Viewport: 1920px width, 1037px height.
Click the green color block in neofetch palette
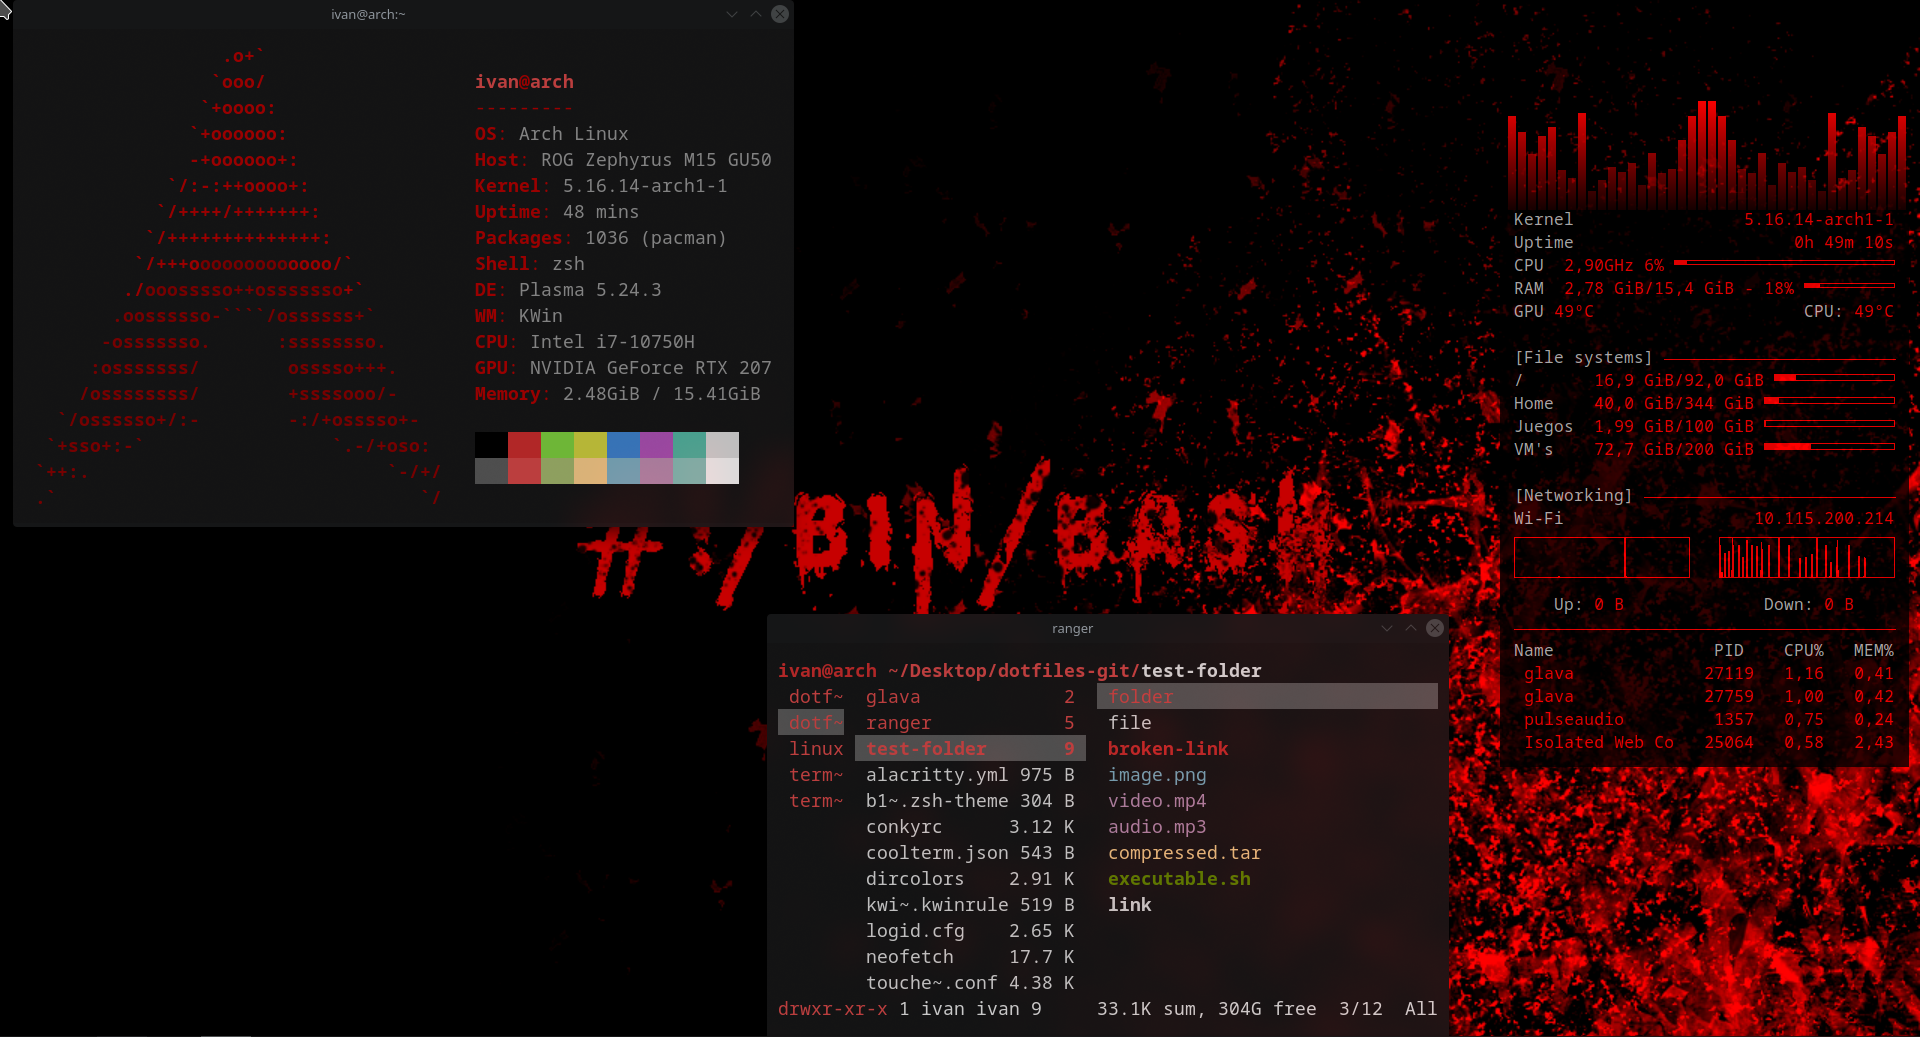pyautogui.click(x=557, y=445)
